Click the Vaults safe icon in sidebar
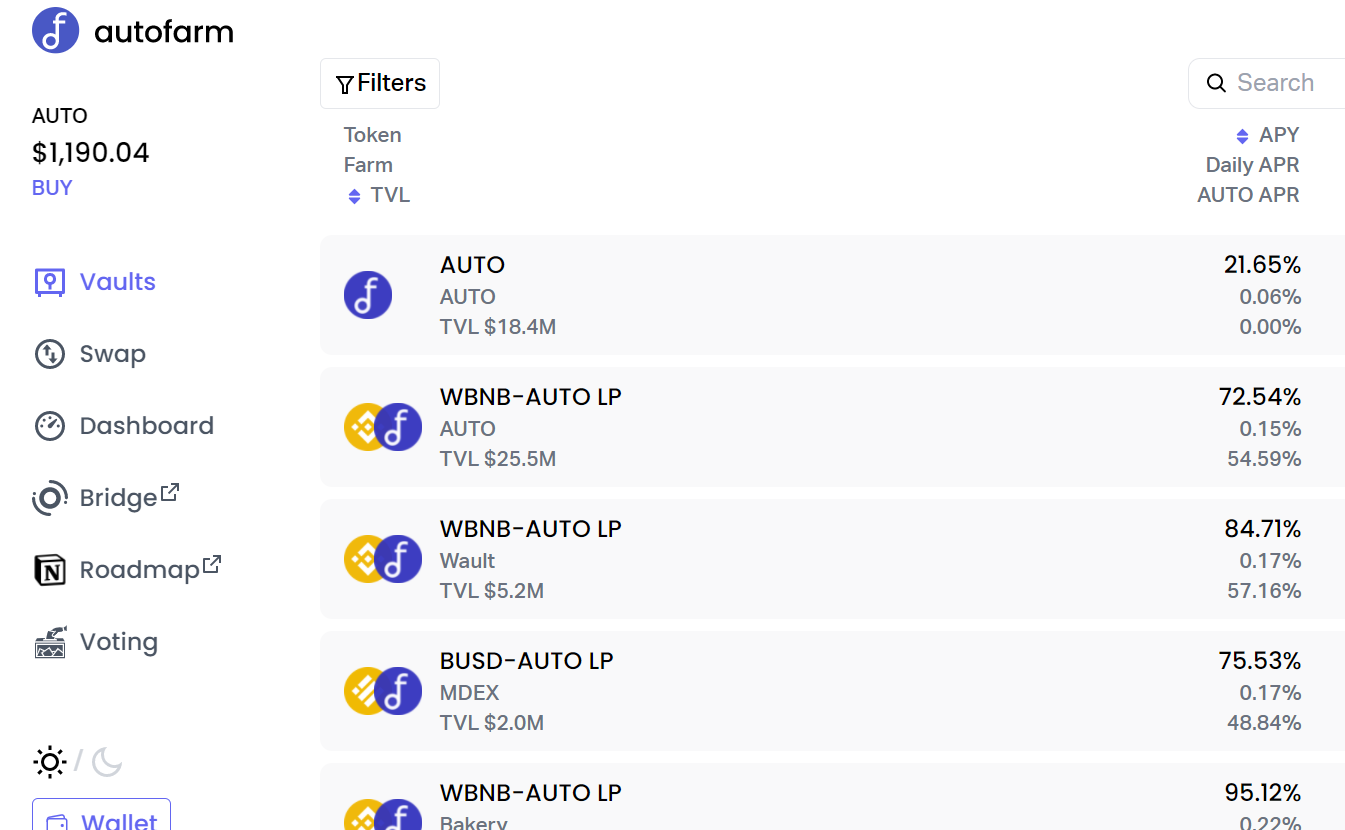The image size is (1345, 830). point(50,282)
